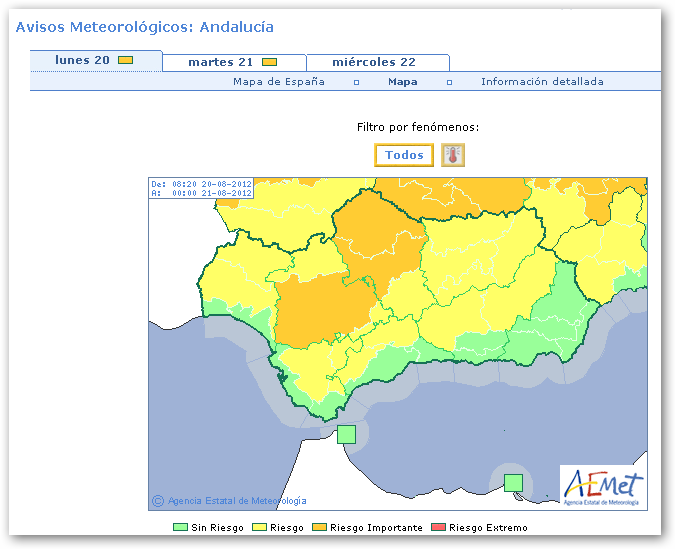Image resolution: width=675 pixels, height=549 pixels.
Task: Click the thermometer temperature filter icon
Action: pyautogui.click(x=453, y=155)
